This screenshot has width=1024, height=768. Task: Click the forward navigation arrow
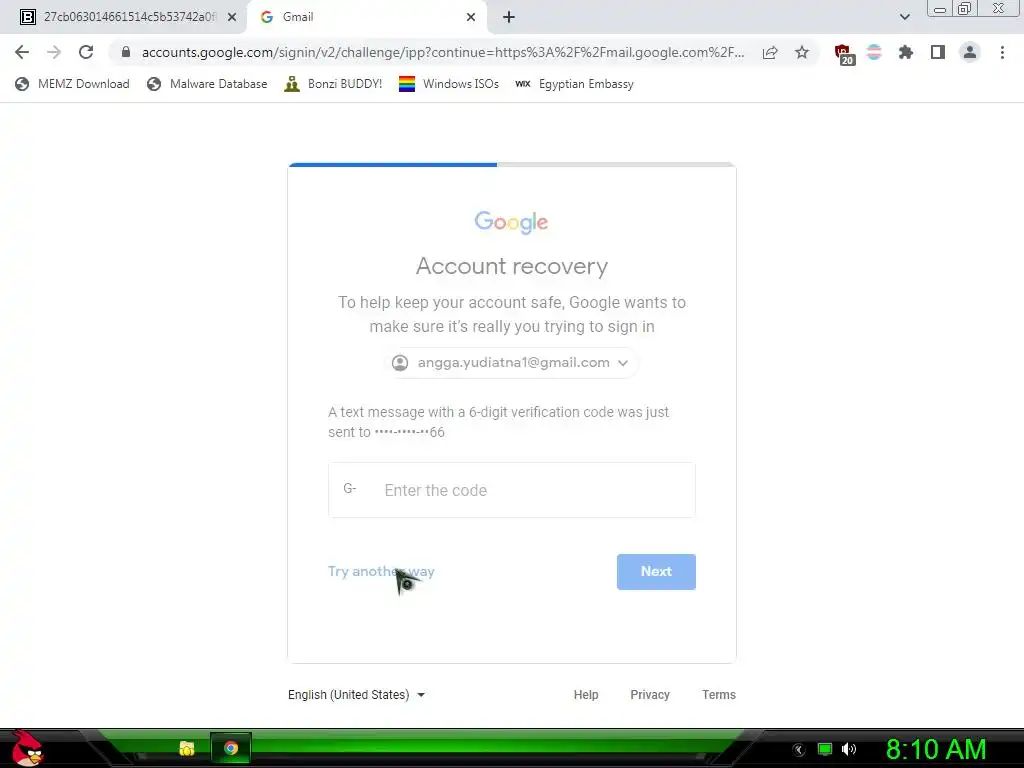coord(54,52)
